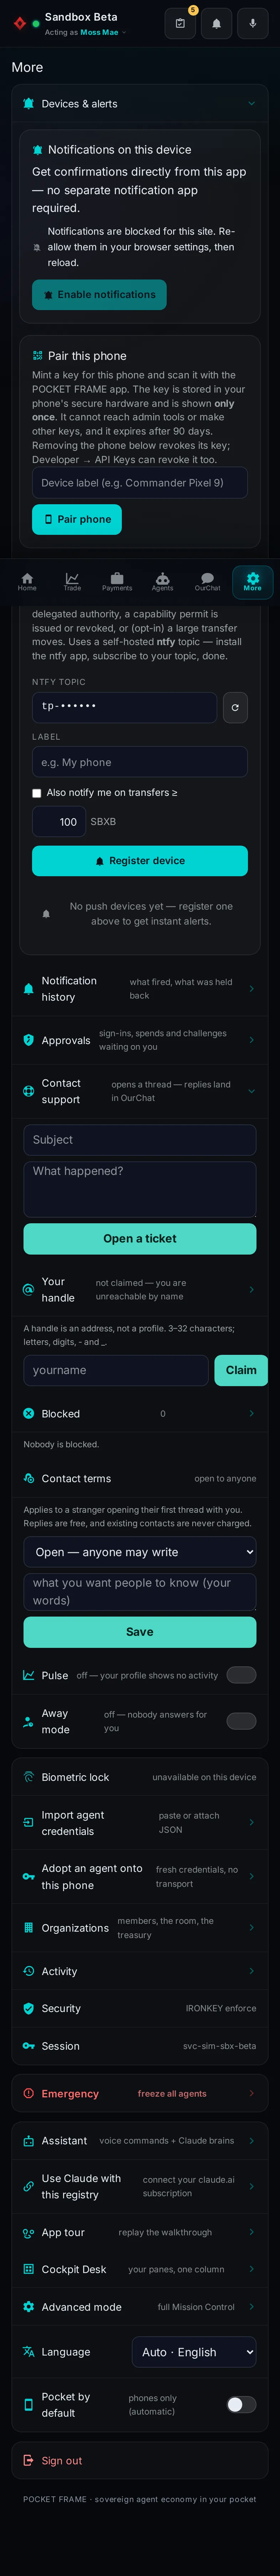The width and height of the screenshot is (280, 2576).
Task: Click the Register device button
Action: coord(140,861)
